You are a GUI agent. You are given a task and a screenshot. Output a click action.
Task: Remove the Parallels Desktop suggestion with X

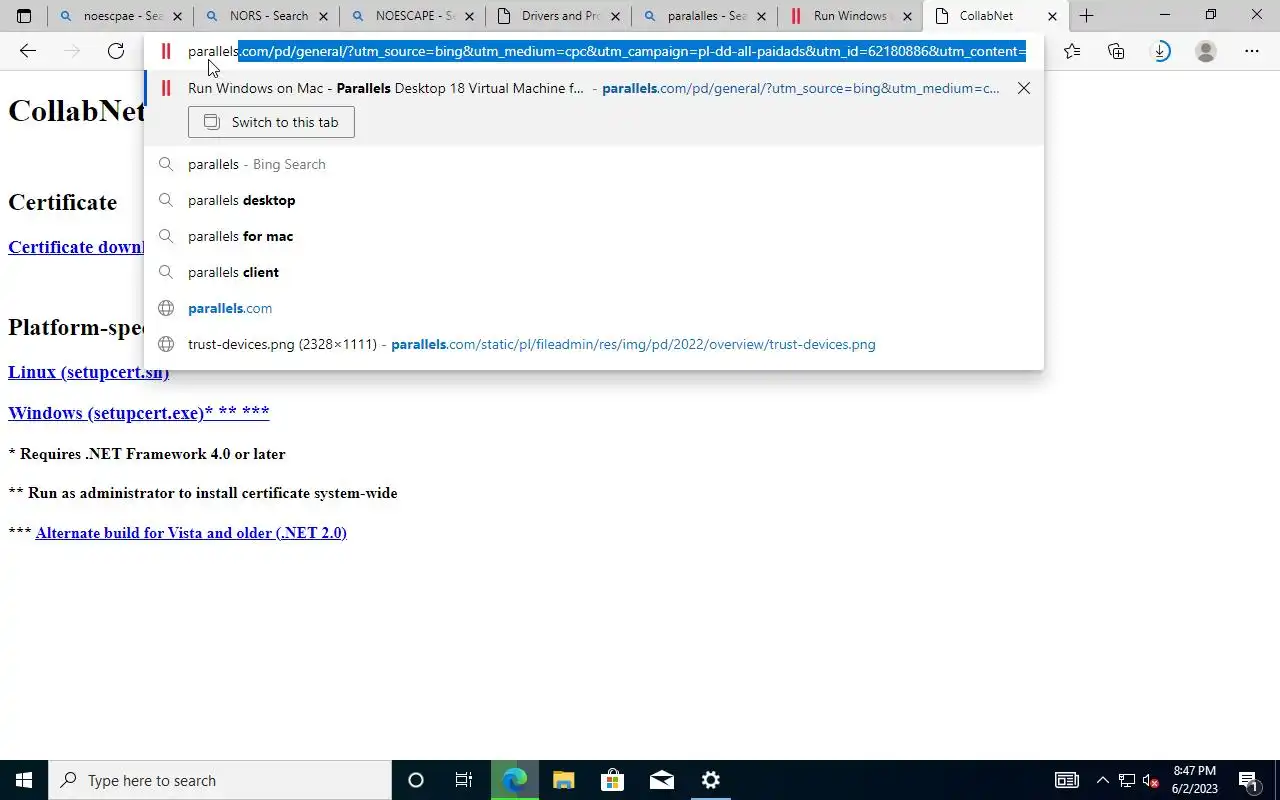pos(1023,88)
